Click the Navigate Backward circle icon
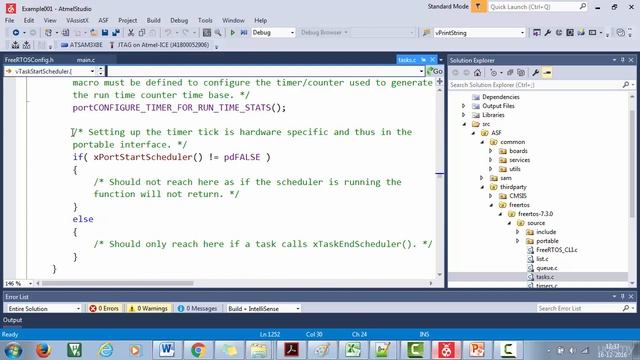This screenshot has width=640, height=360. (x=16, y=33)
